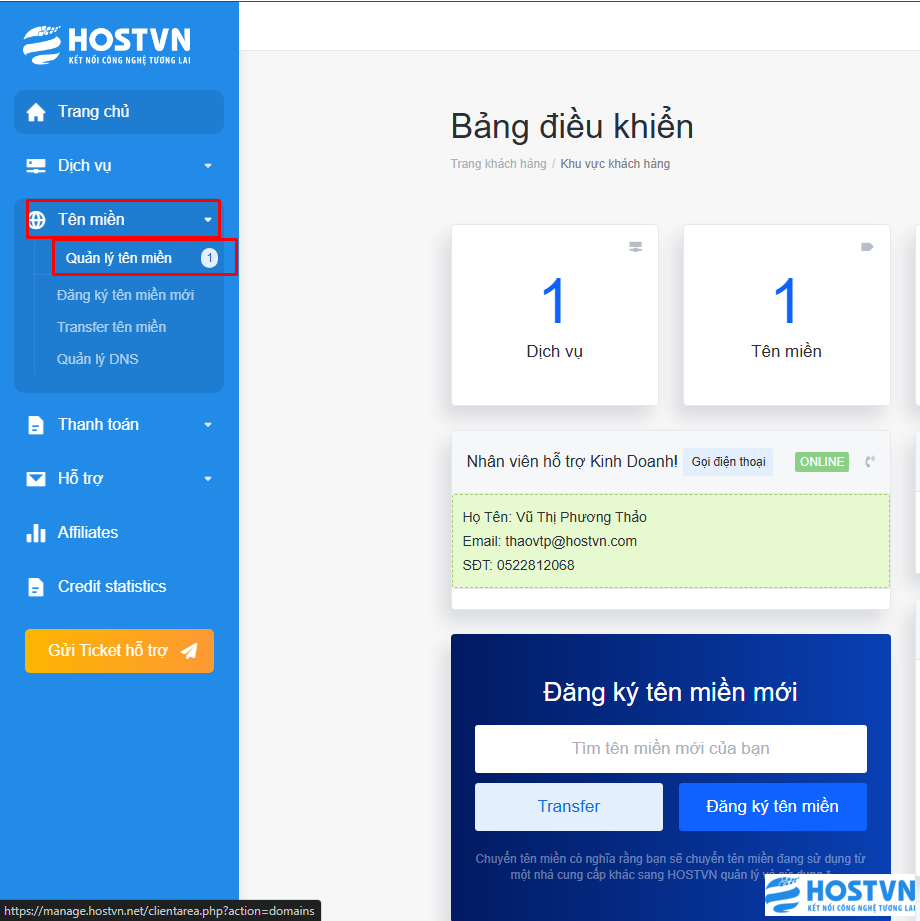Click the badge count next to Quản lý tên miền
The width and height of the screenshot is (920, 921).
click(x=210, y=258)
